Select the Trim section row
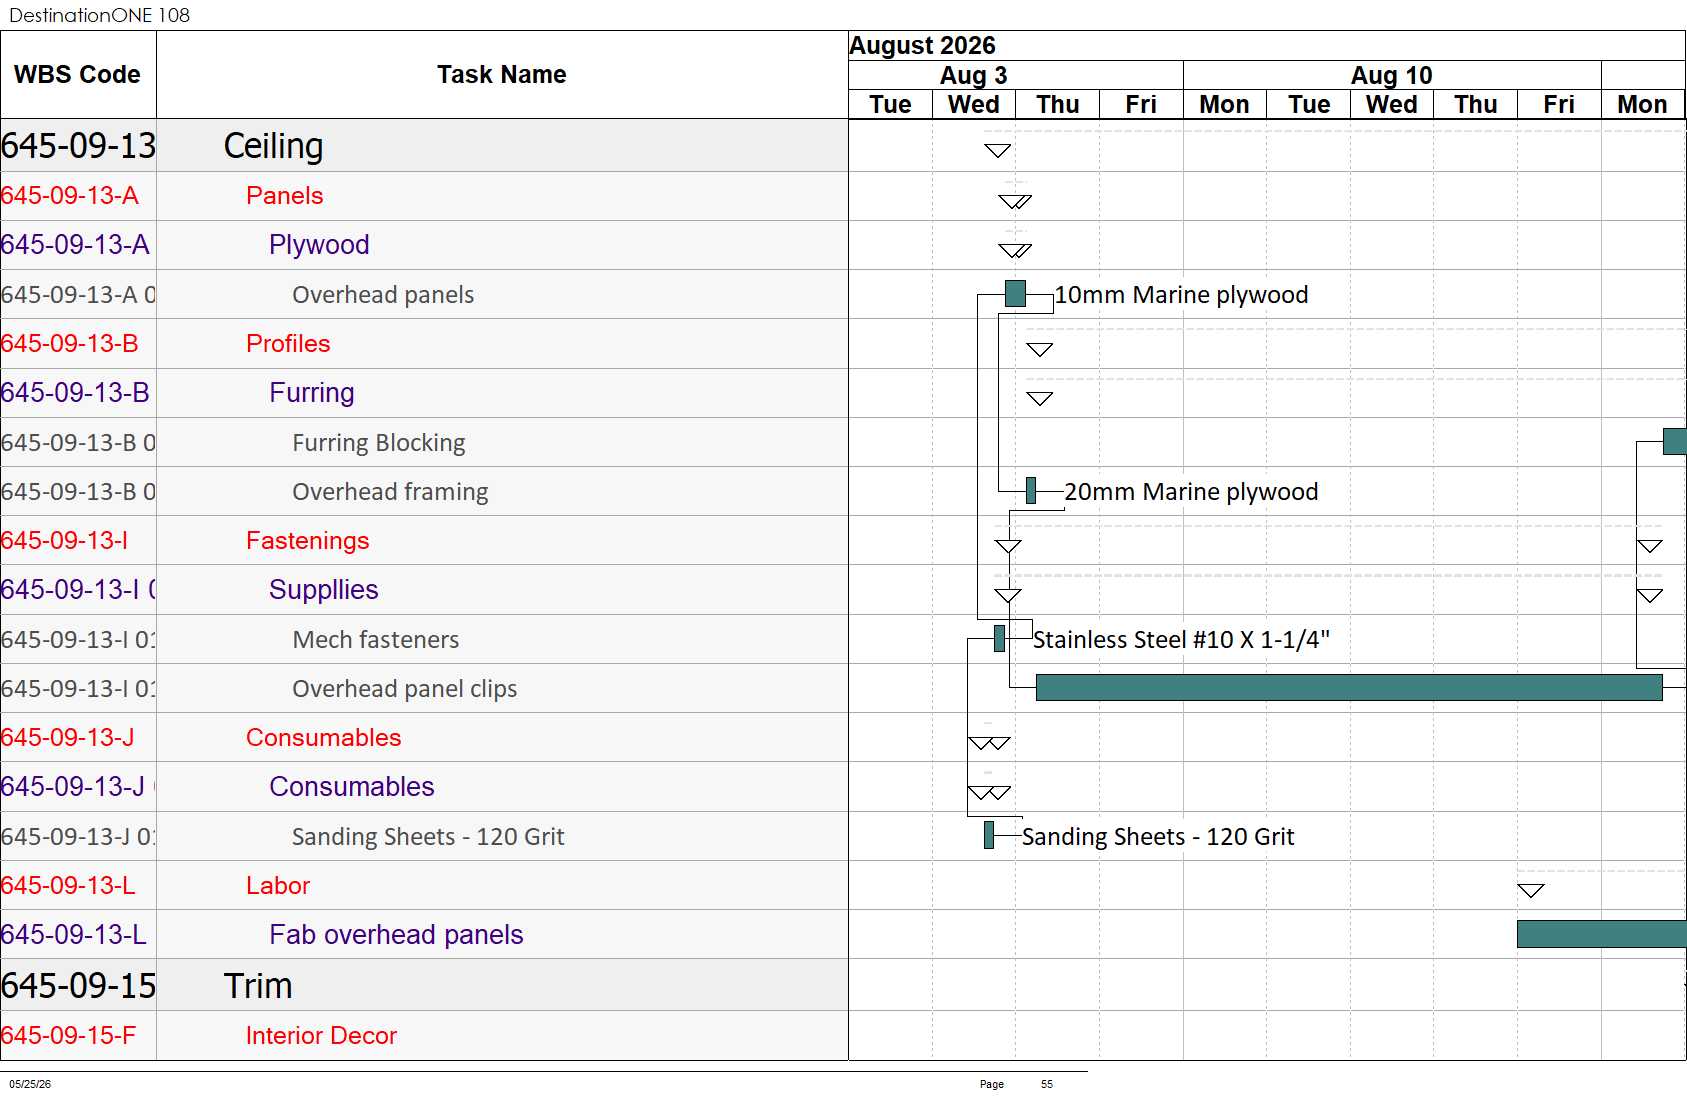1687x1097 pixels. pos(424,986)
